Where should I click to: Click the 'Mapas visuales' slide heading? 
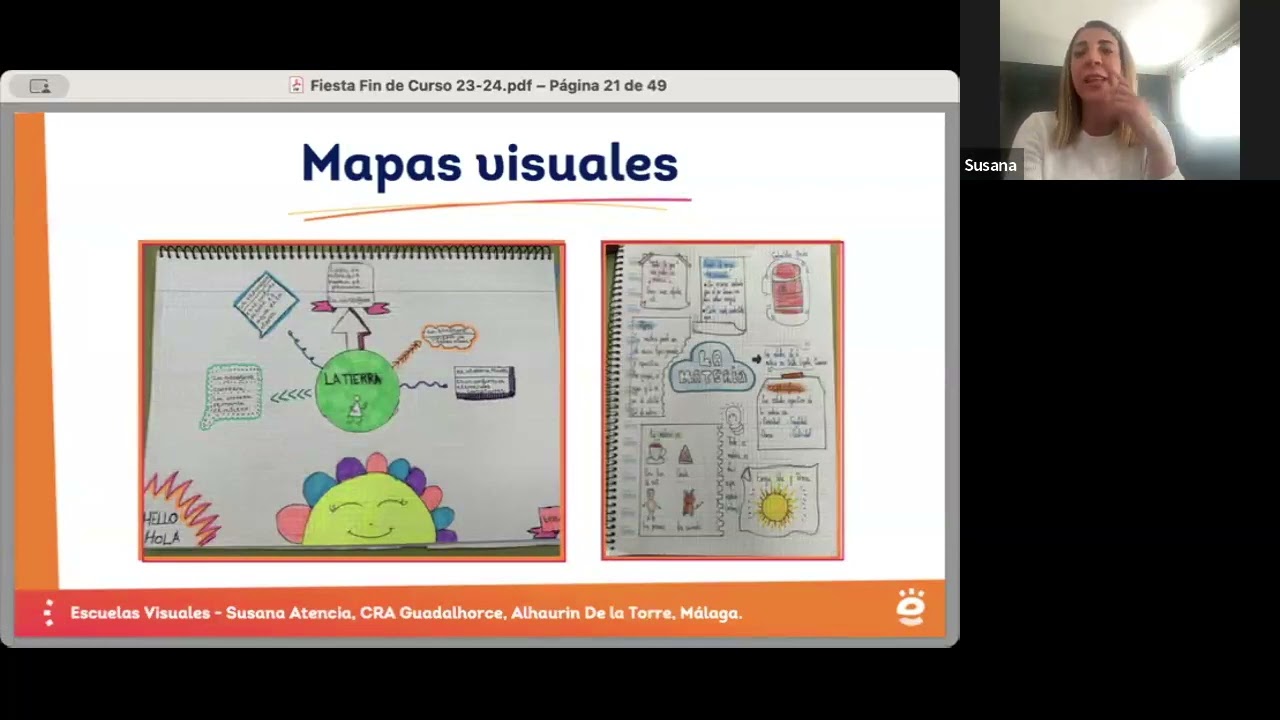[x=490, y=164]
